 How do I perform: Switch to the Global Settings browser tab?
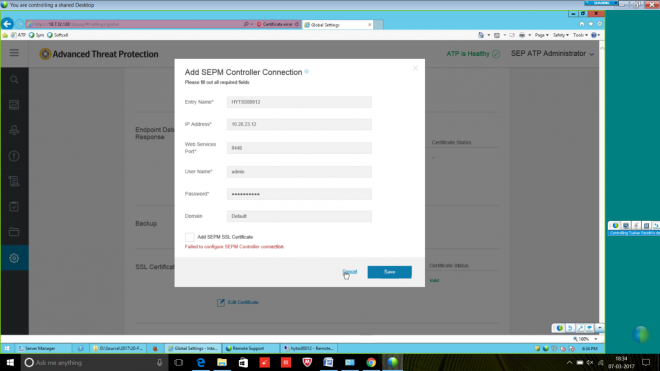point(337,25)
